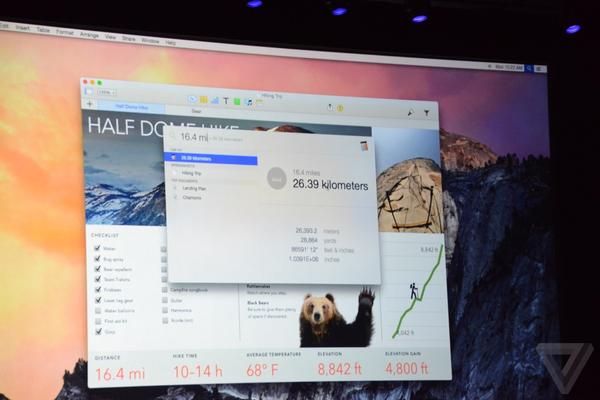This screenshot has height=400, width=600.
Task: Uncheck the last checked item in first column
Action: [x=98, y=331]
